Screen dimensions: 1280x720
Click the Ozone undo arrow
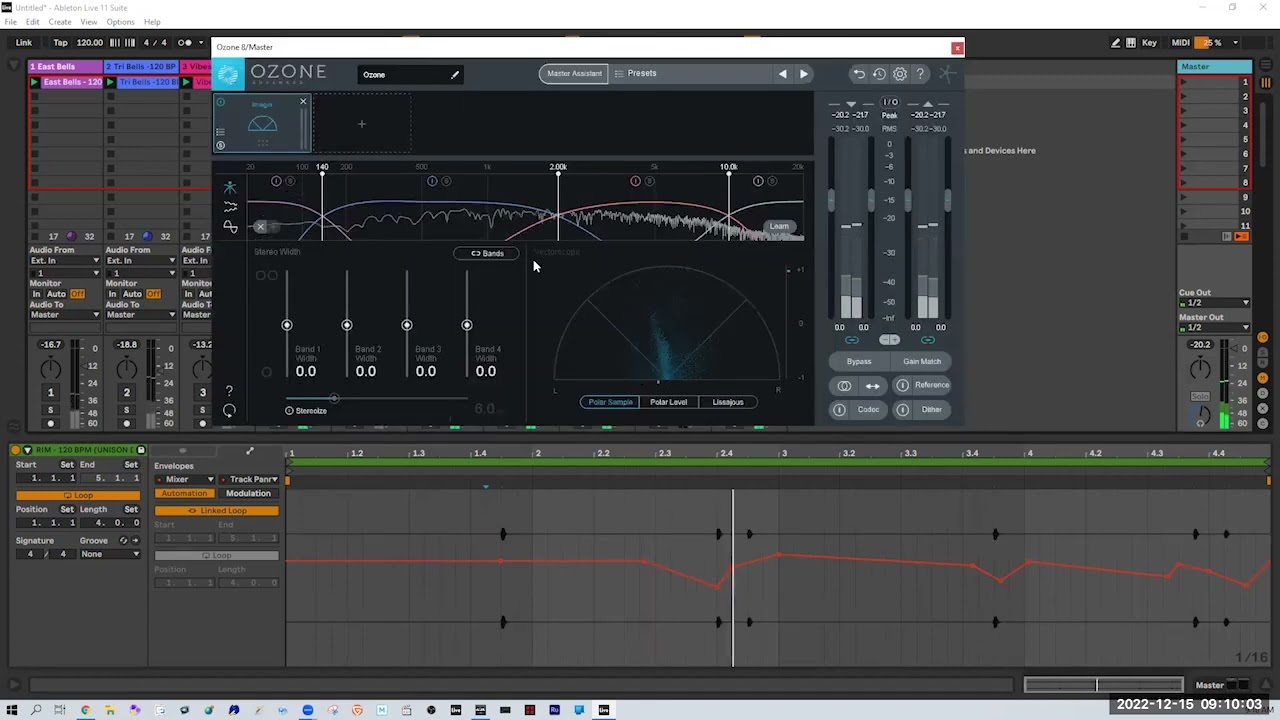coord(858,74)
